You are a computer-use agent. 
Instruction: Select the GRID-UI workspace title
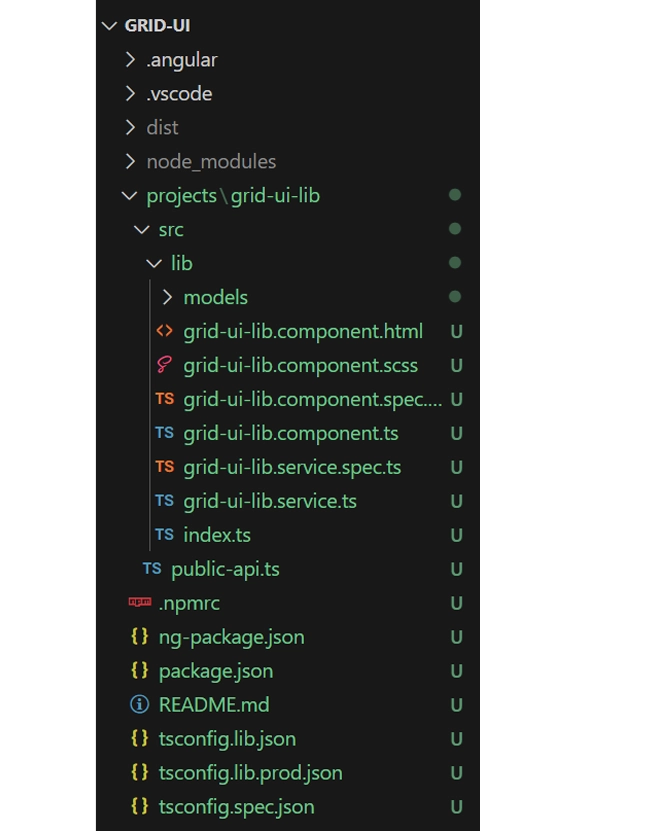pos(157,25)
